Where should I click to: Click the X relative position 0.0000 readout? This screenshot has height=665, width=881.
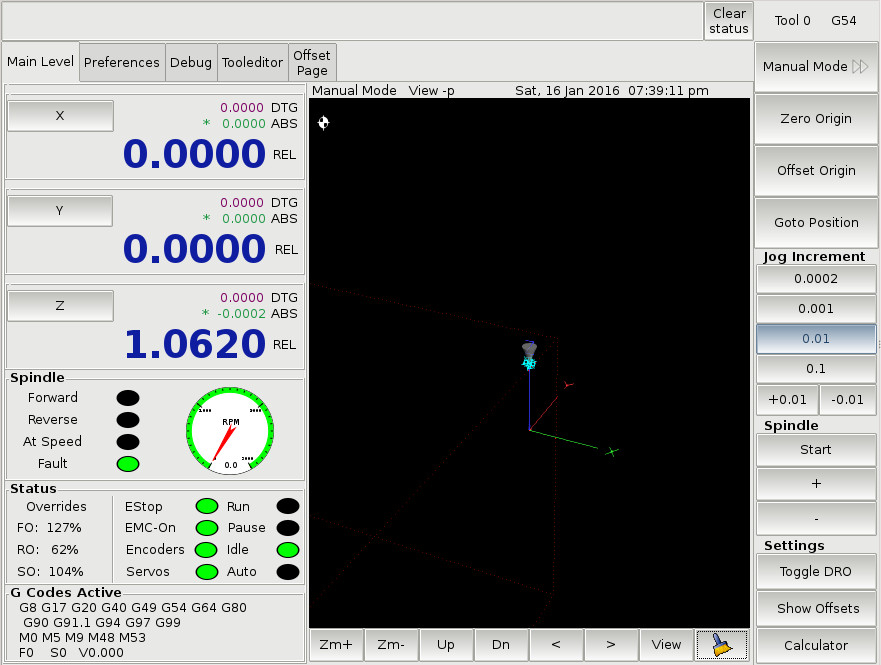194,153
